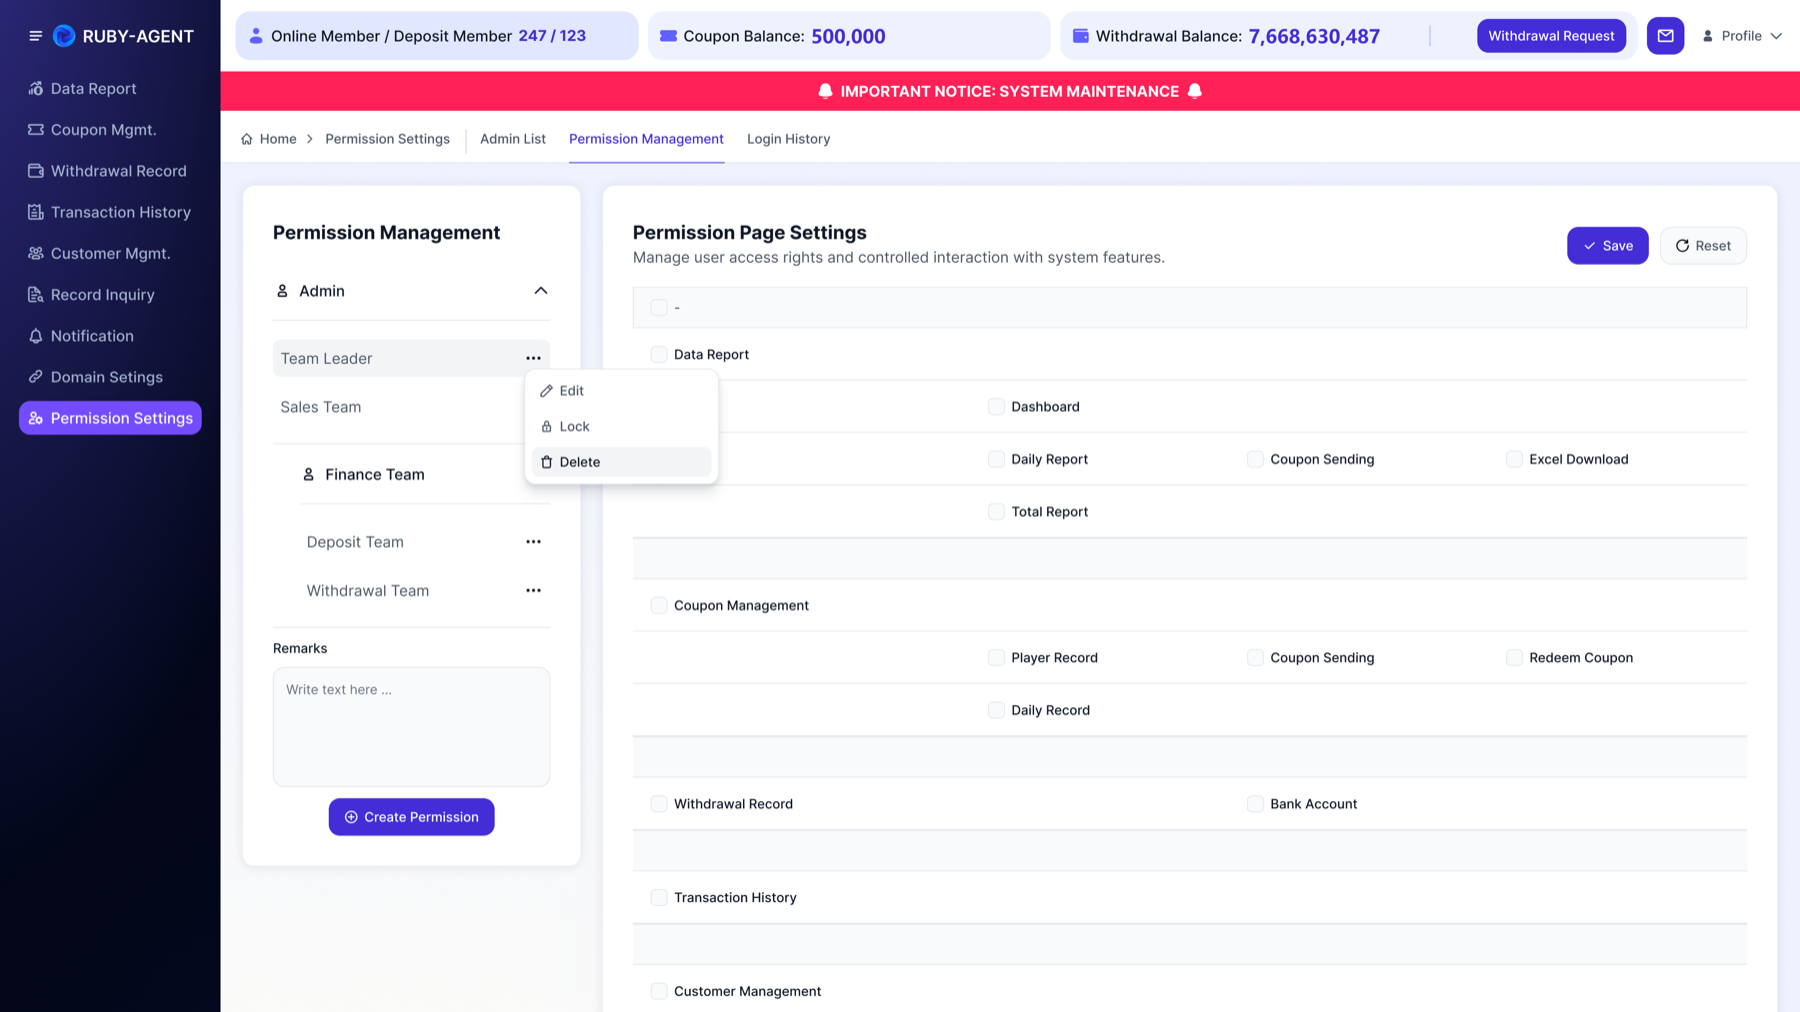This screenshot has height=1012, width=1800.
Task: Expand the Profile dropdown
Action: tap(1742, 36)
